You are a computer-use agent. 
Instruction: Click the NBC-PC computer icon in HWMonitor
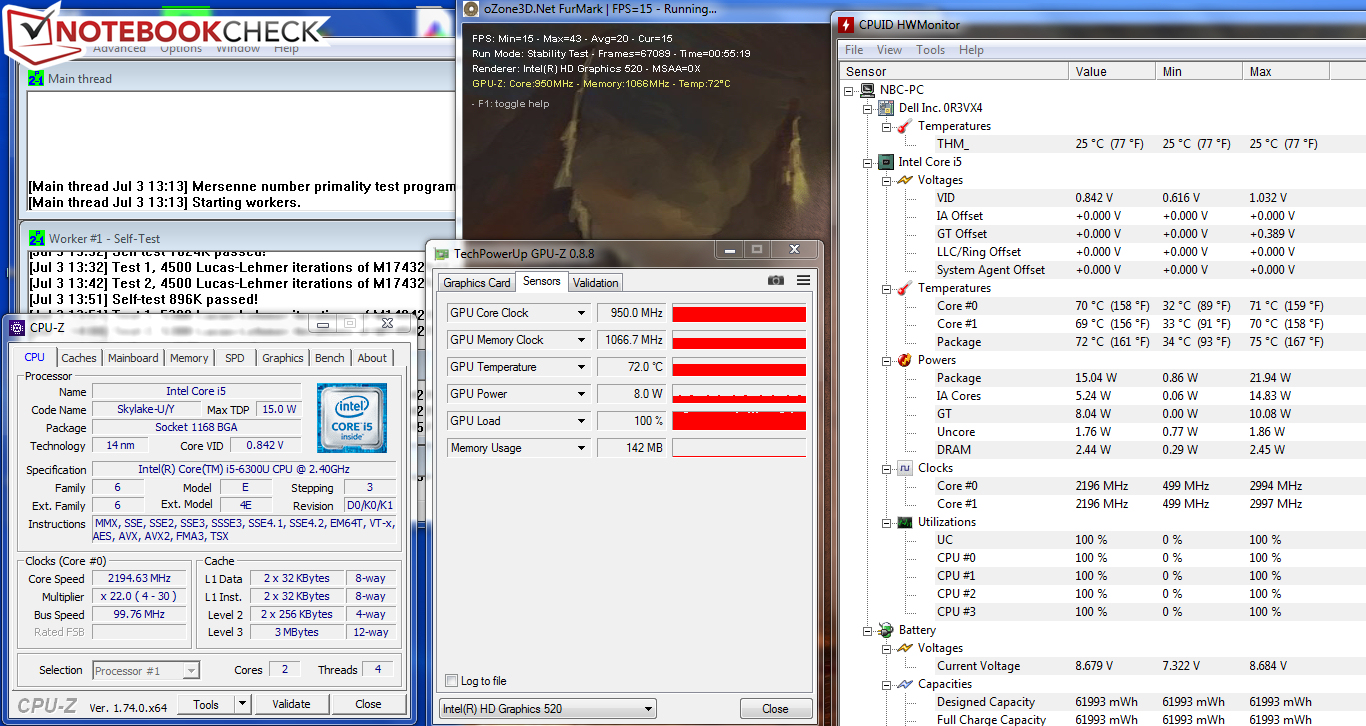tap(869, 90)
